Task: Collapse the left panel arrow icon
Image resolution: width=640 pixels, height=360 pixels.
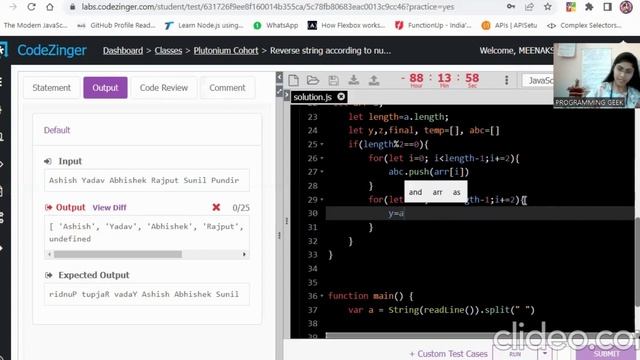Action: pyautogui.click(x=280, y=77)
